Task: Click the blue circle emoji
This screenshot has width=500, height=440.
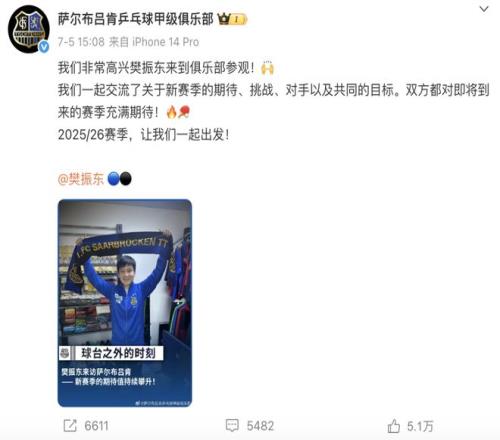Action: [x=113, y=179]
